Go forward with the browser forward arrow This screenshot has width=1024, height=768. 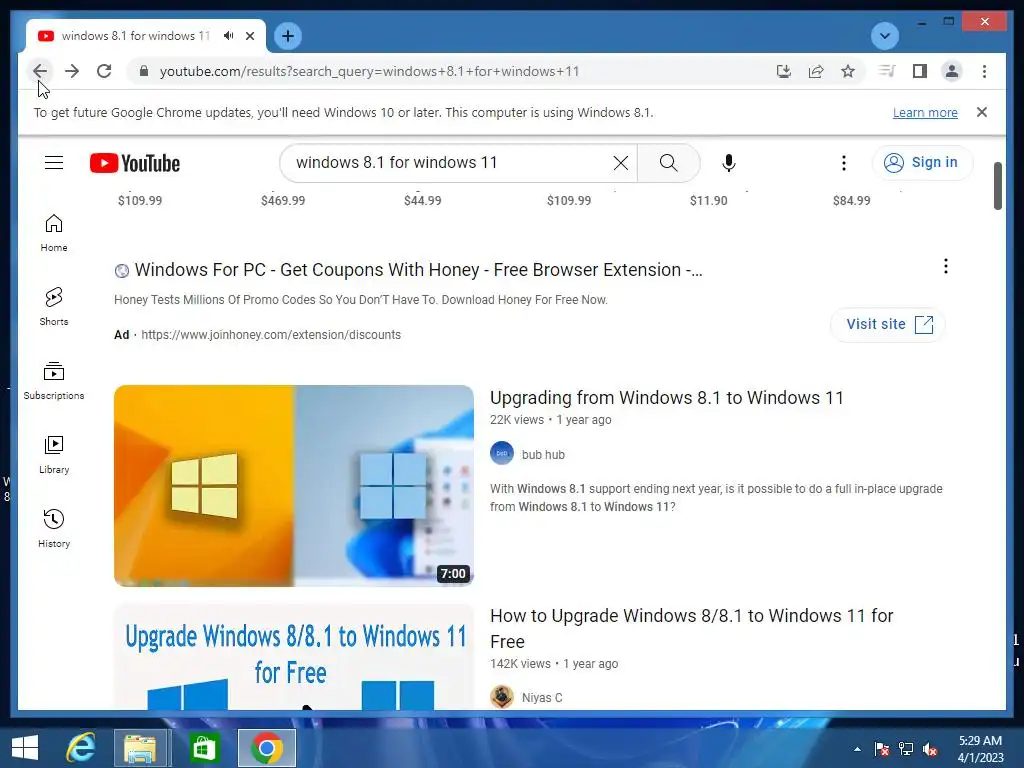pyautogui.click(x=72, y=71)
